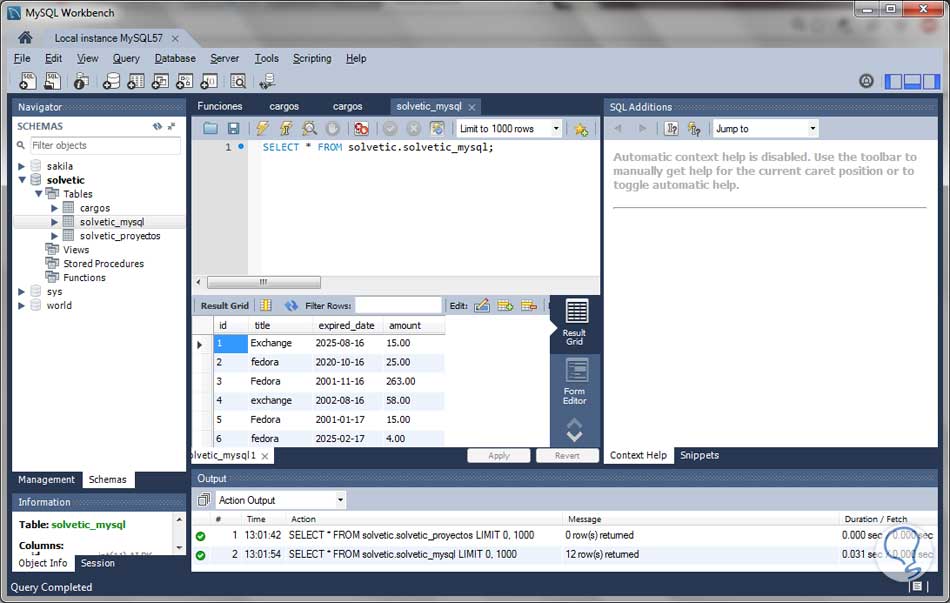Show more result view options arrows

point(574,430)
